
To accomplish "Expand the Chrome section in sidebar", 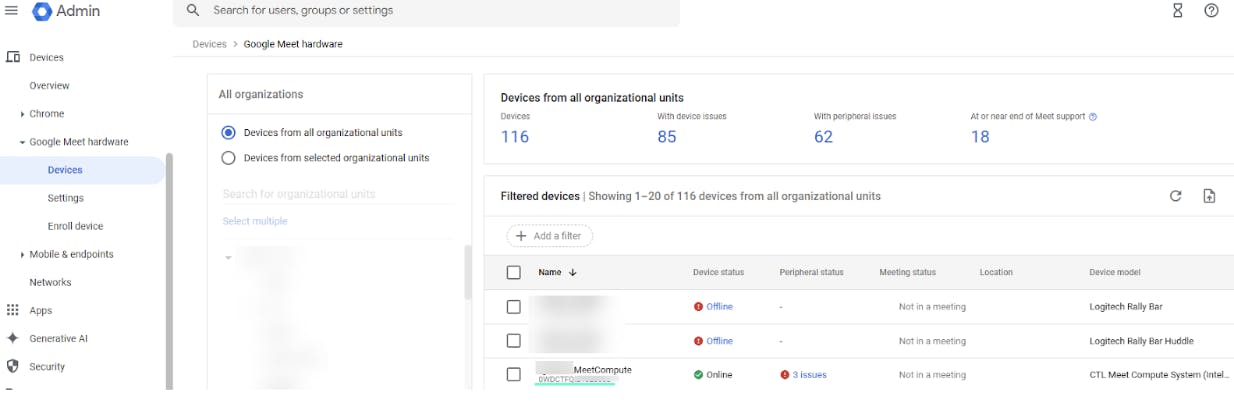I will [22, 114].
